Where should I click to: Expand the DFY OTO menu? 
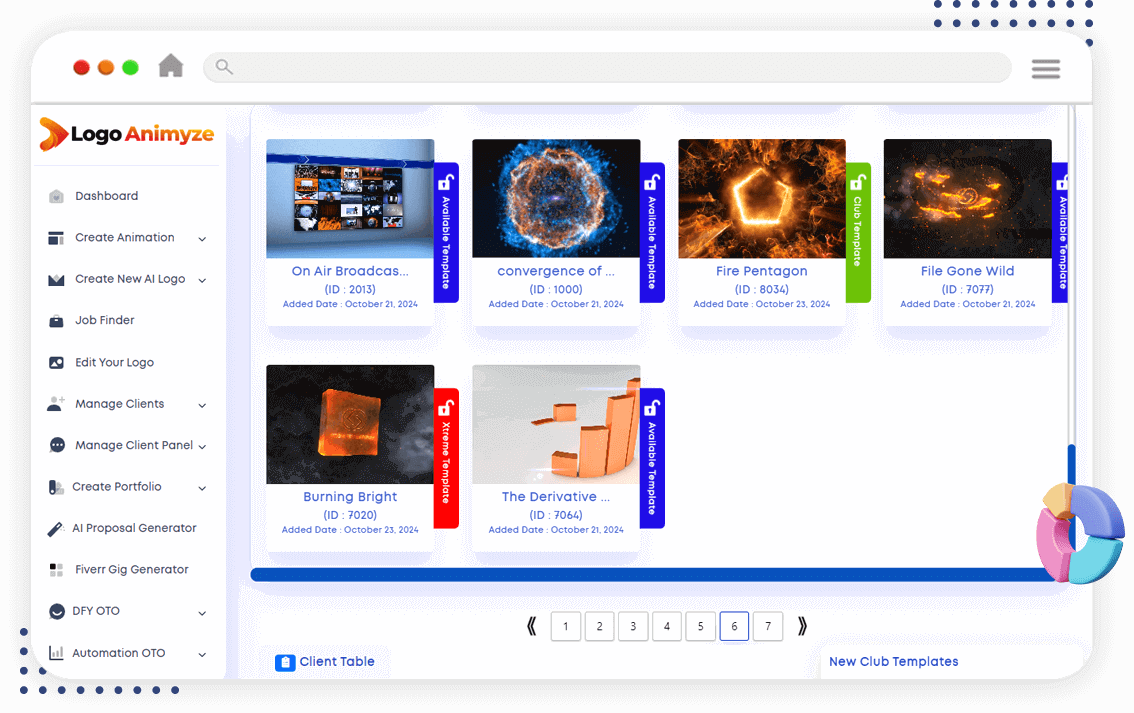point(202,612)
